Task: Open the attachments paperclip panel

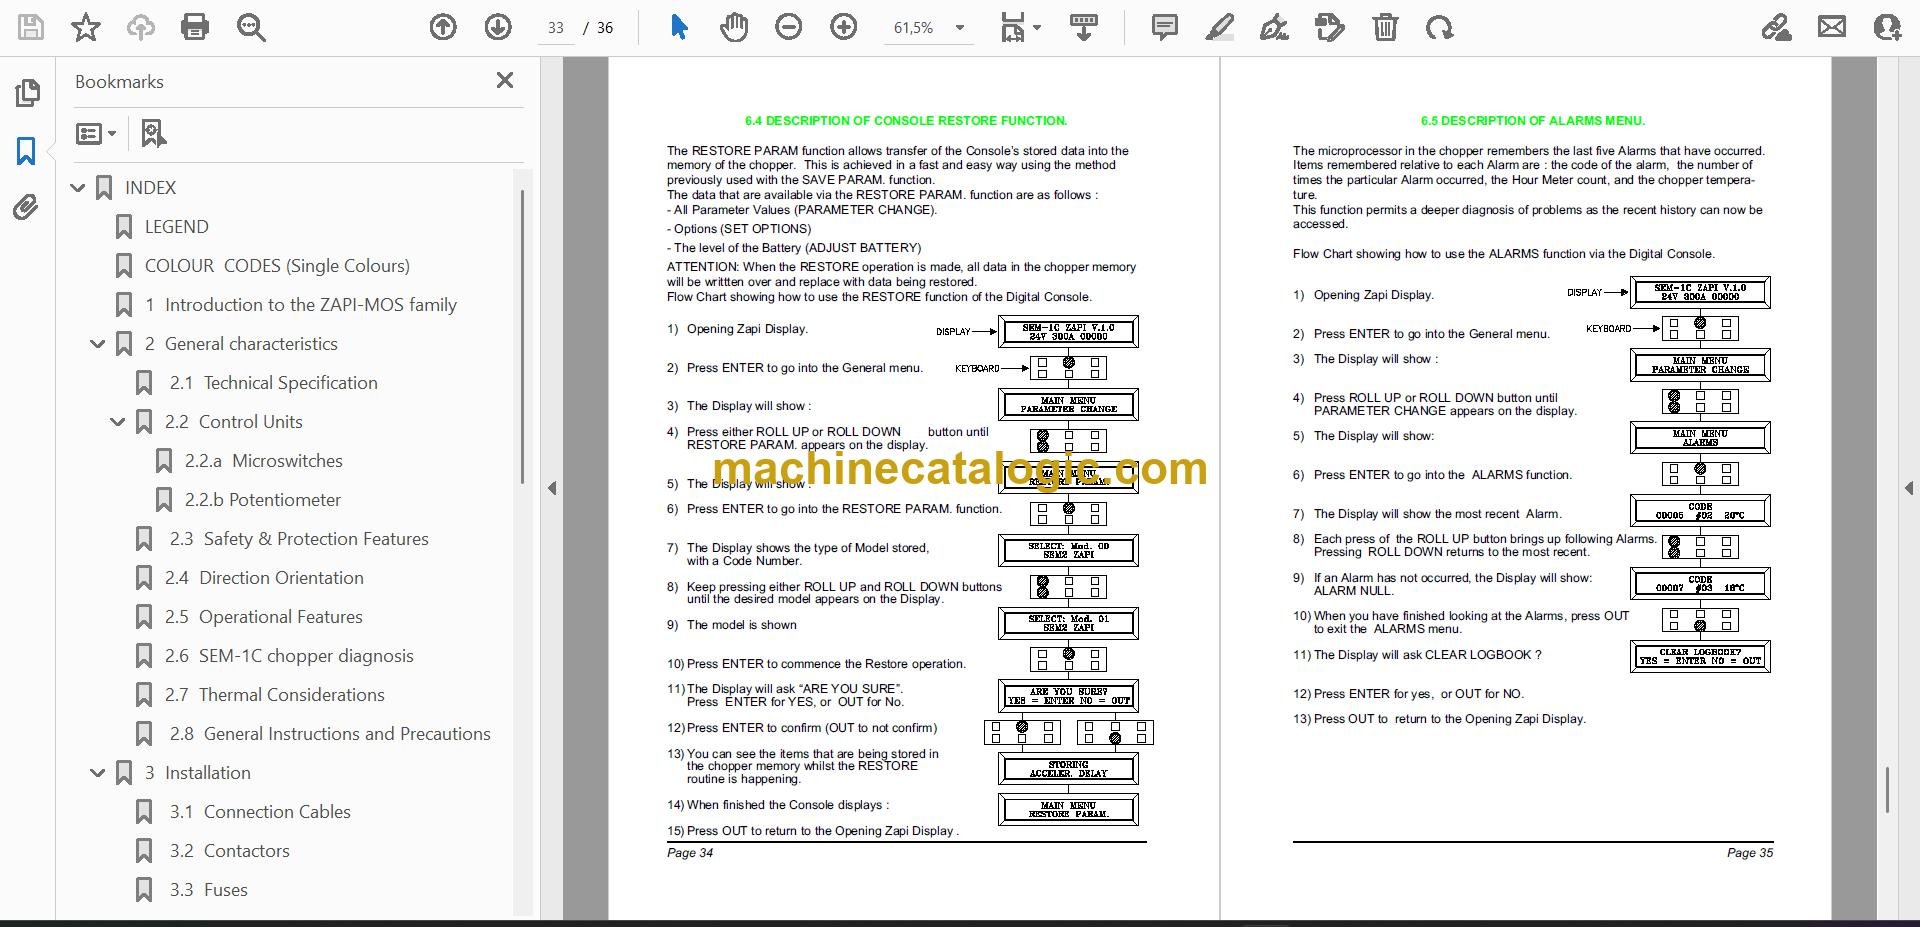Action: tap(27, 208)
